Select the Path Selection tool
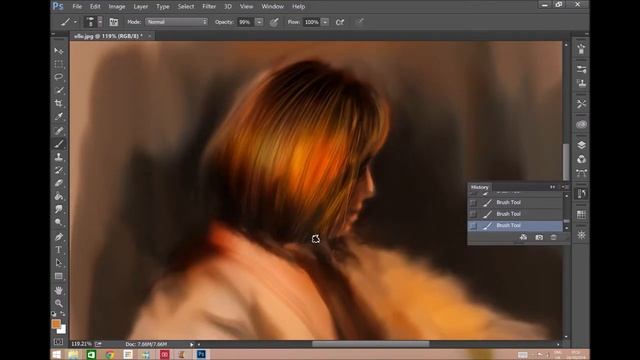 [x=59, y=263]
